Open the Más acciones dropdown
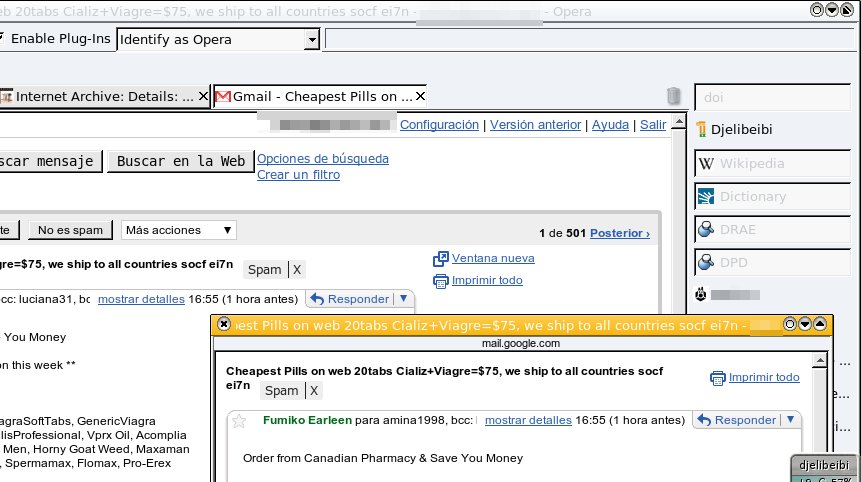This screenshot has height=482, width=861. pos(178,230)
